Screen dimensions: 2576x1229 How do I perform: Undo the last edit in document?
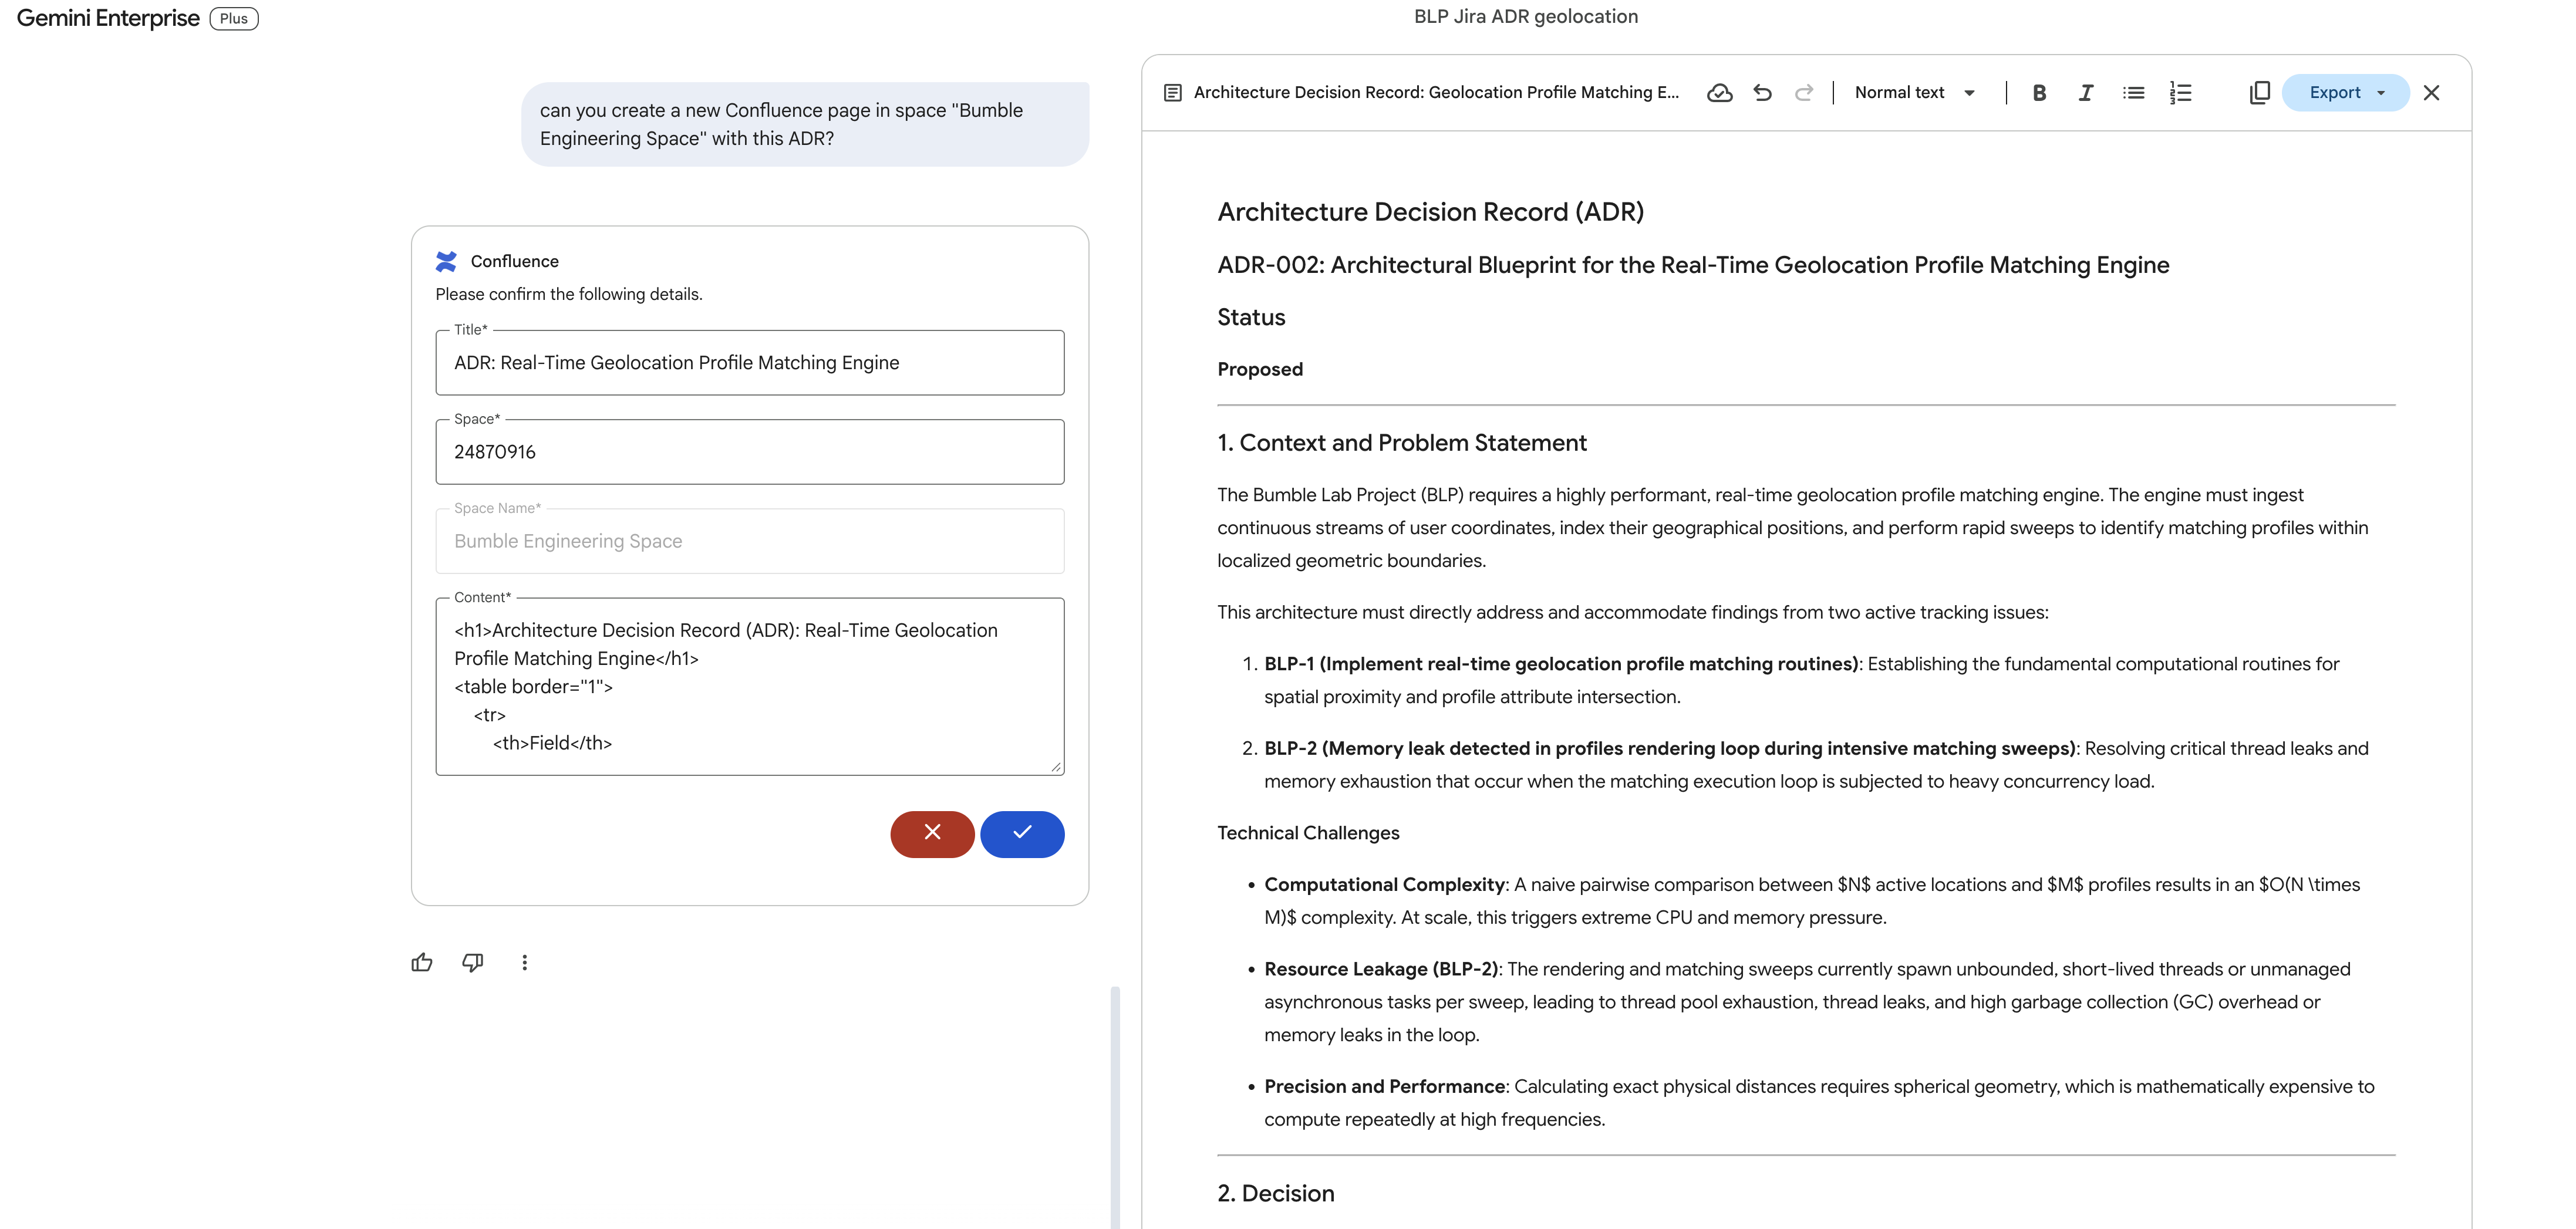click(1762, 92)
